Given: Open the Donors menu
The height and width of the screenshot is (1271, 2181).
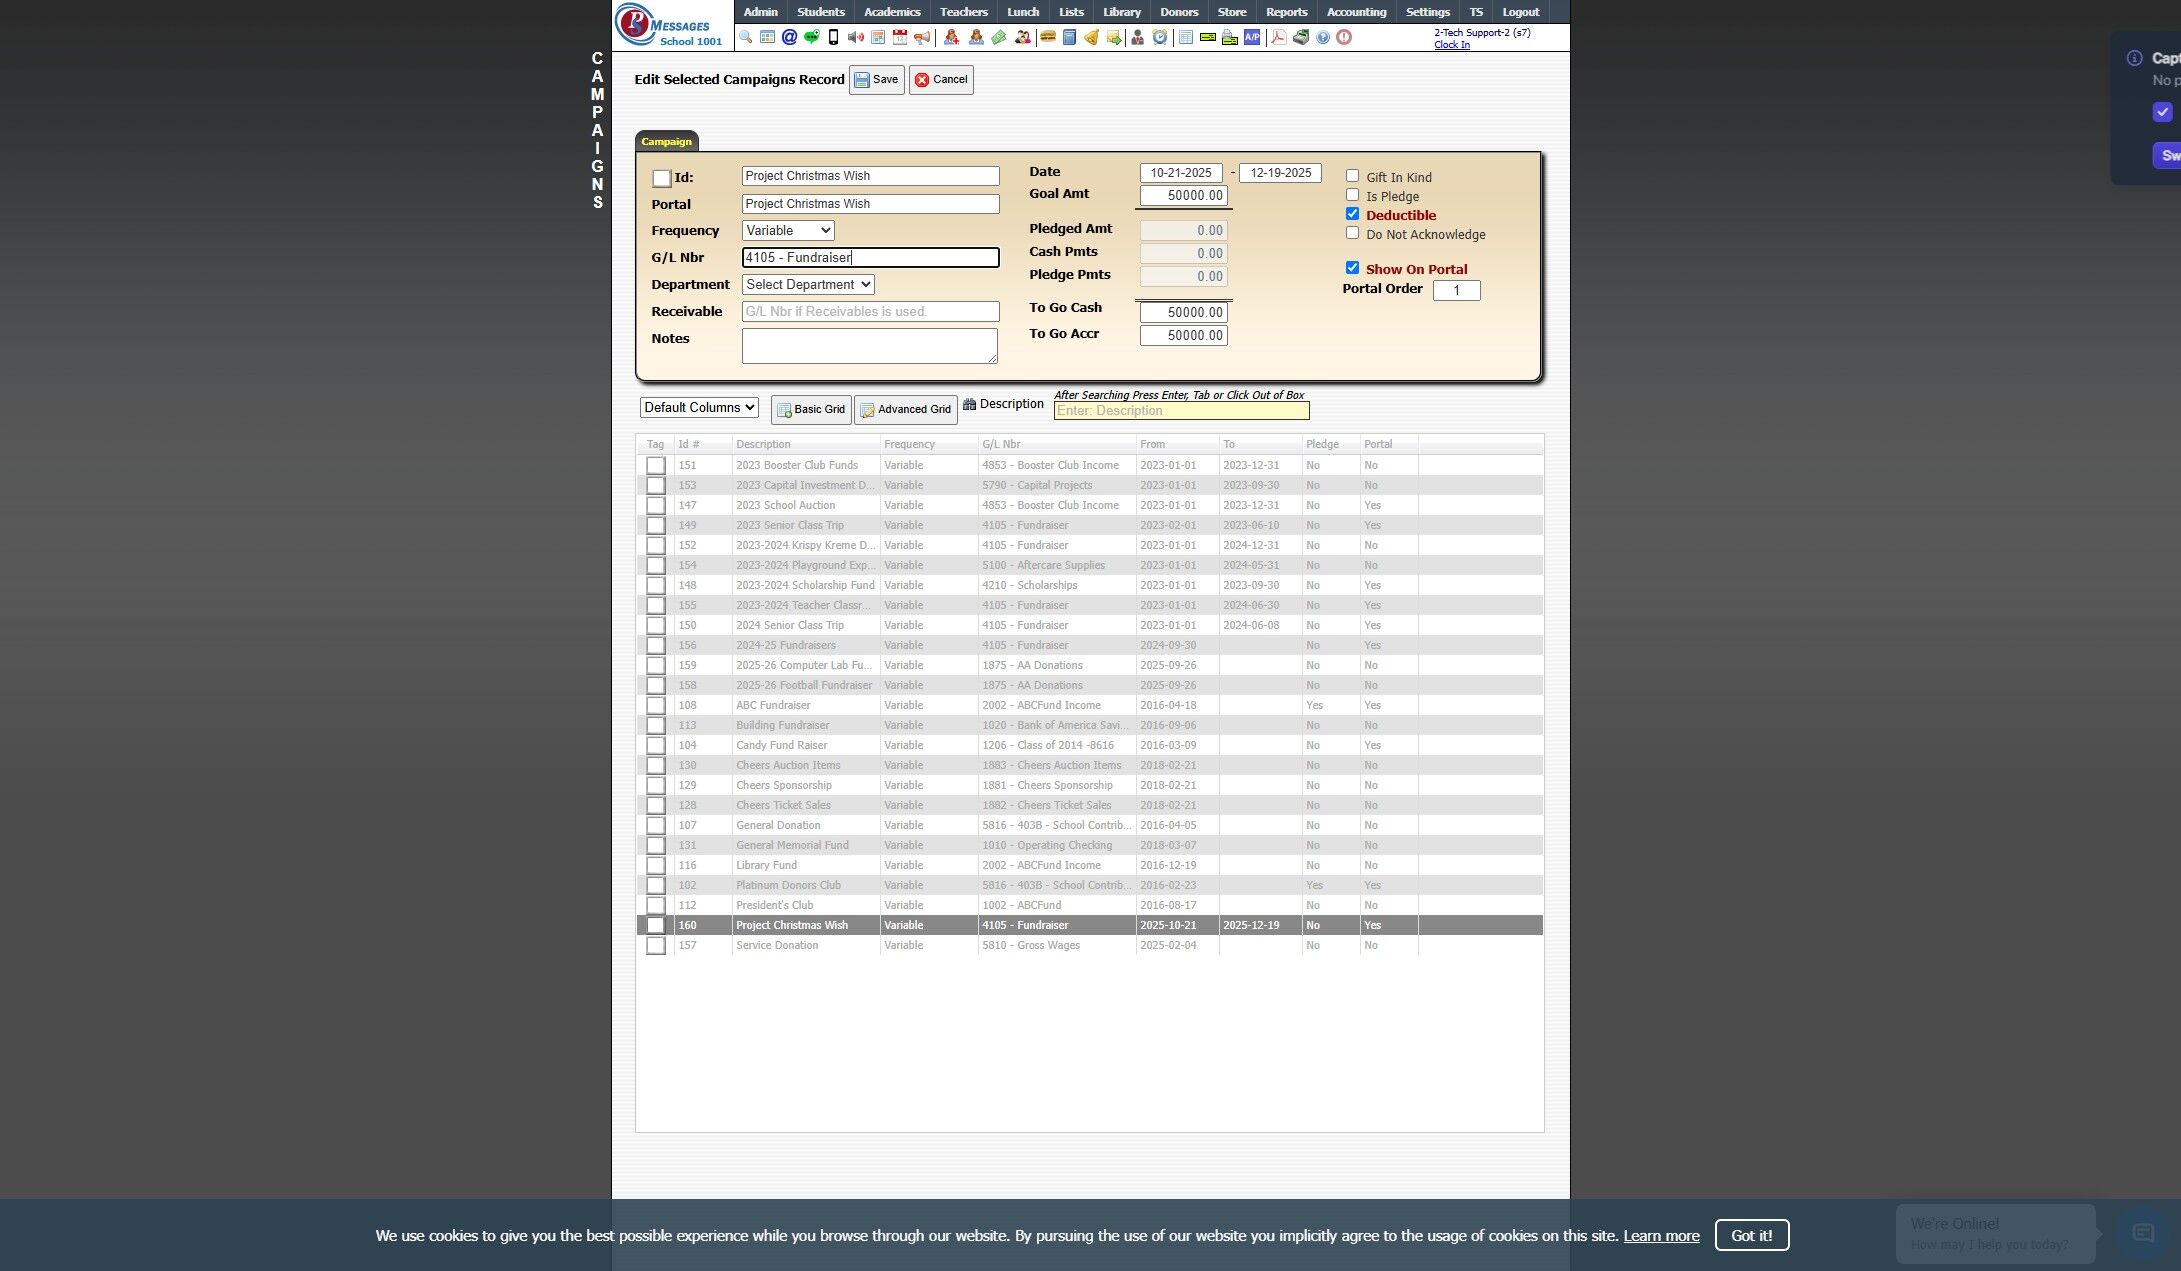Looking at the screenshot, I should click(1178, 12).
